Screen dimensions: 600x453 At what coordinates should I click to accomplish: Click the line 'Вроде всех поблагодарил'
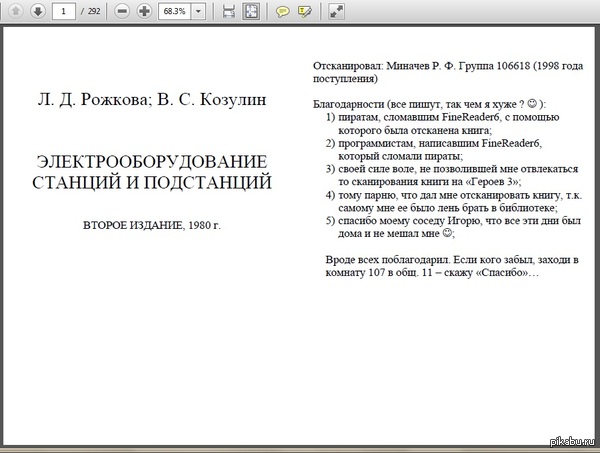coord(452,260)
